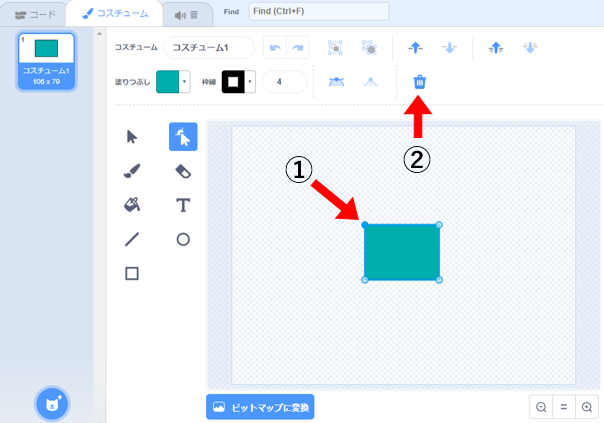
Task: Select the Rectangle tool
Action: (132, 274)
